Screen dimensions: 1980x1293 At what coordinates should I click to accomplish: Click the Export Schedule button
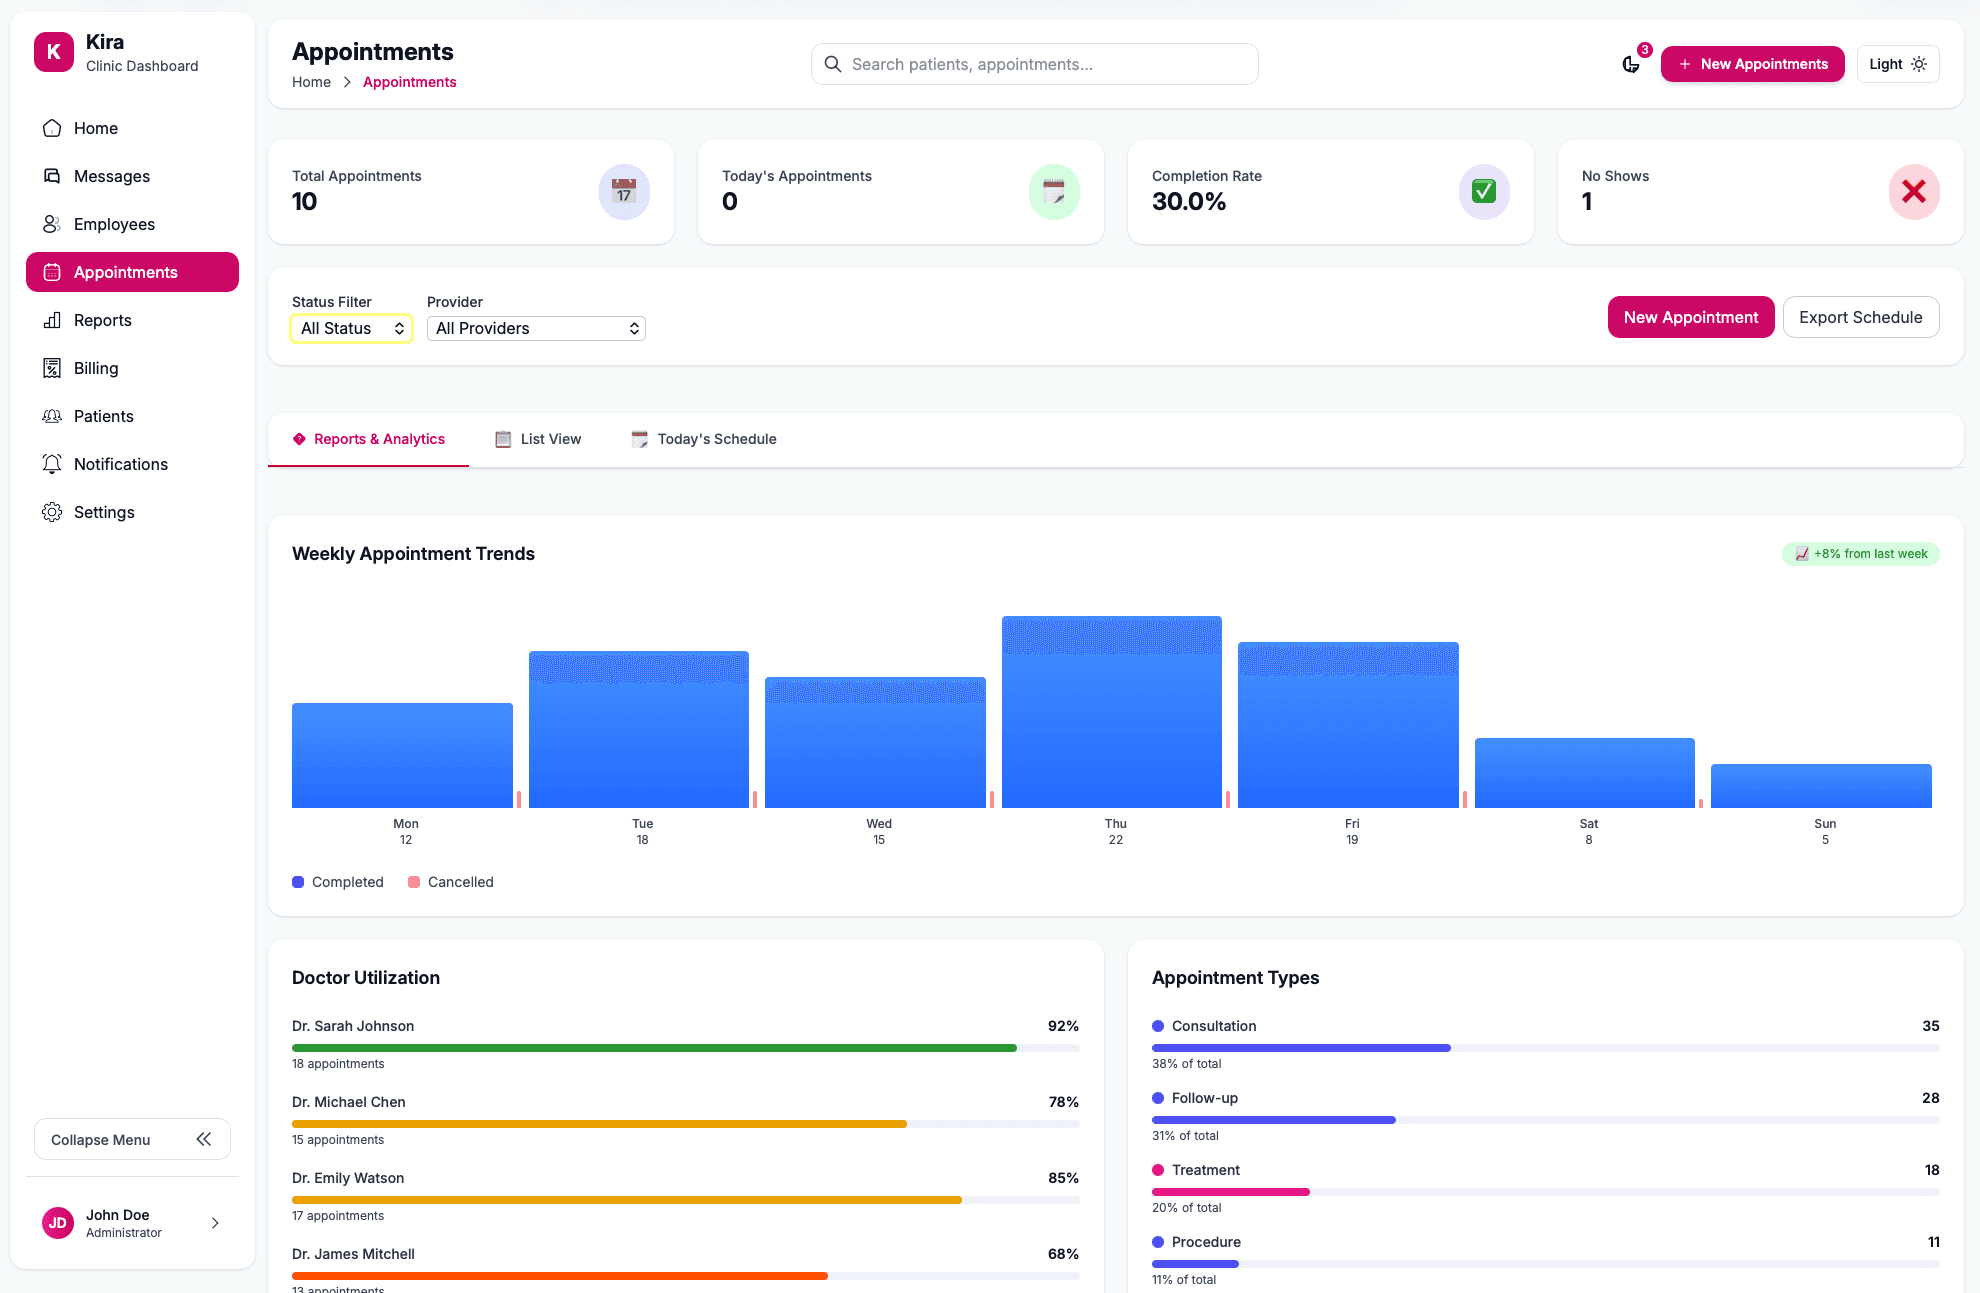click(1860, 317)
